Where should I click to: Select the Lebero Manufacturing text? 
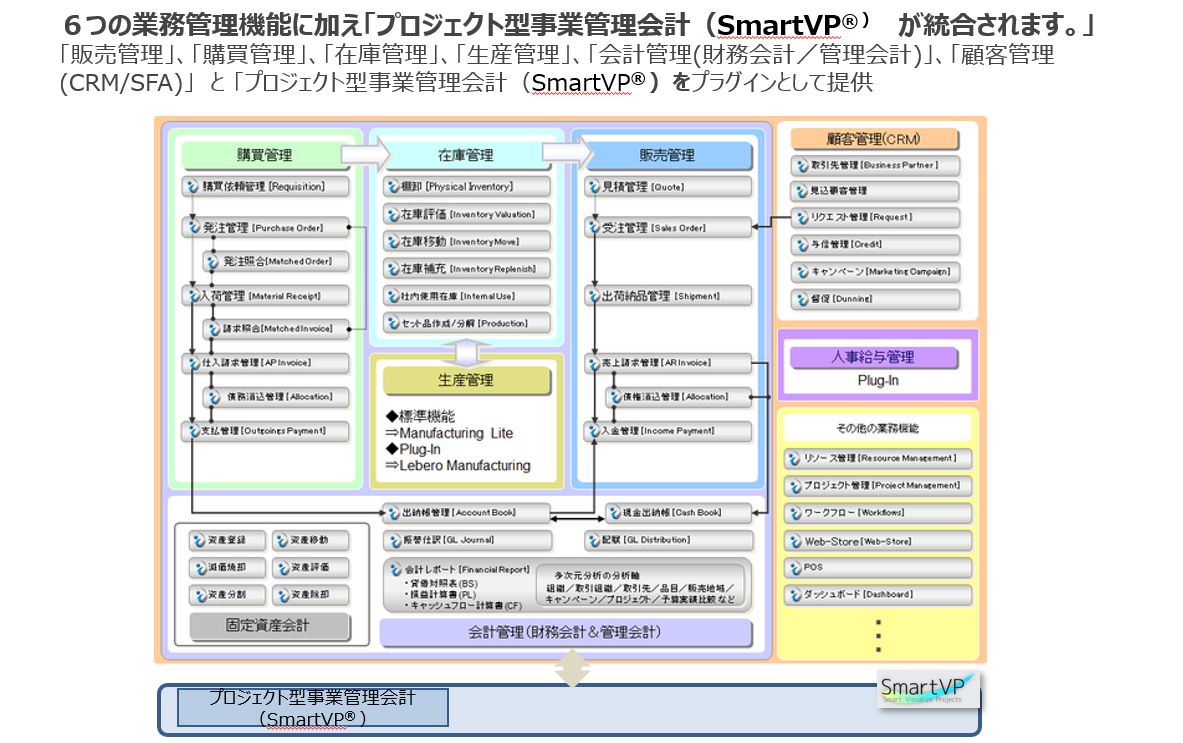pos(465,465)
